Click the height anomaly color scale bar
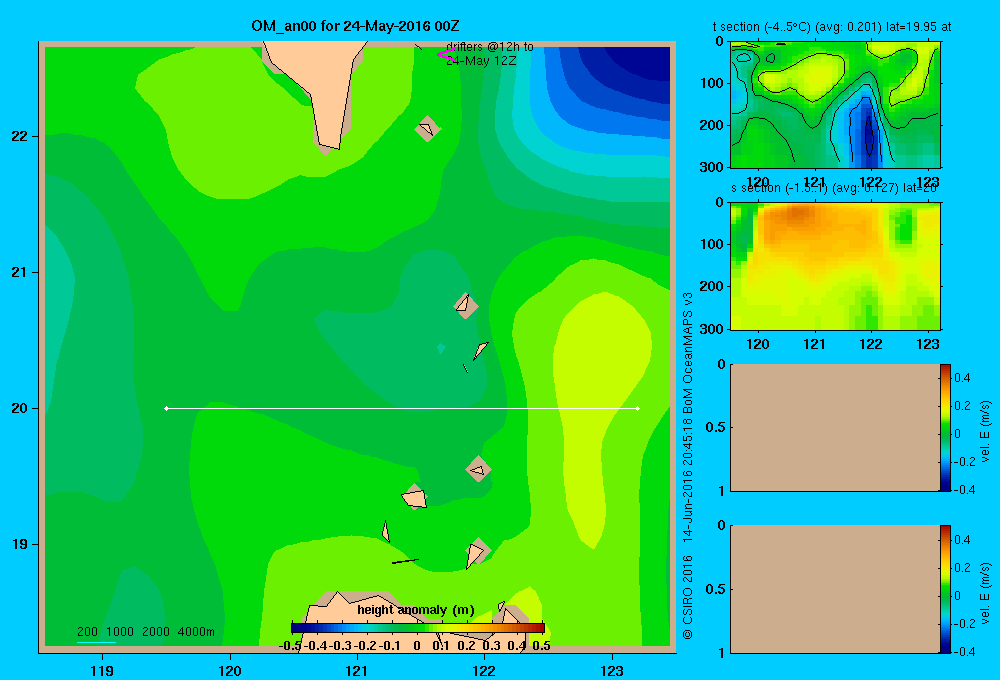This screenshot has width=1000, height=680. [418, 628]
